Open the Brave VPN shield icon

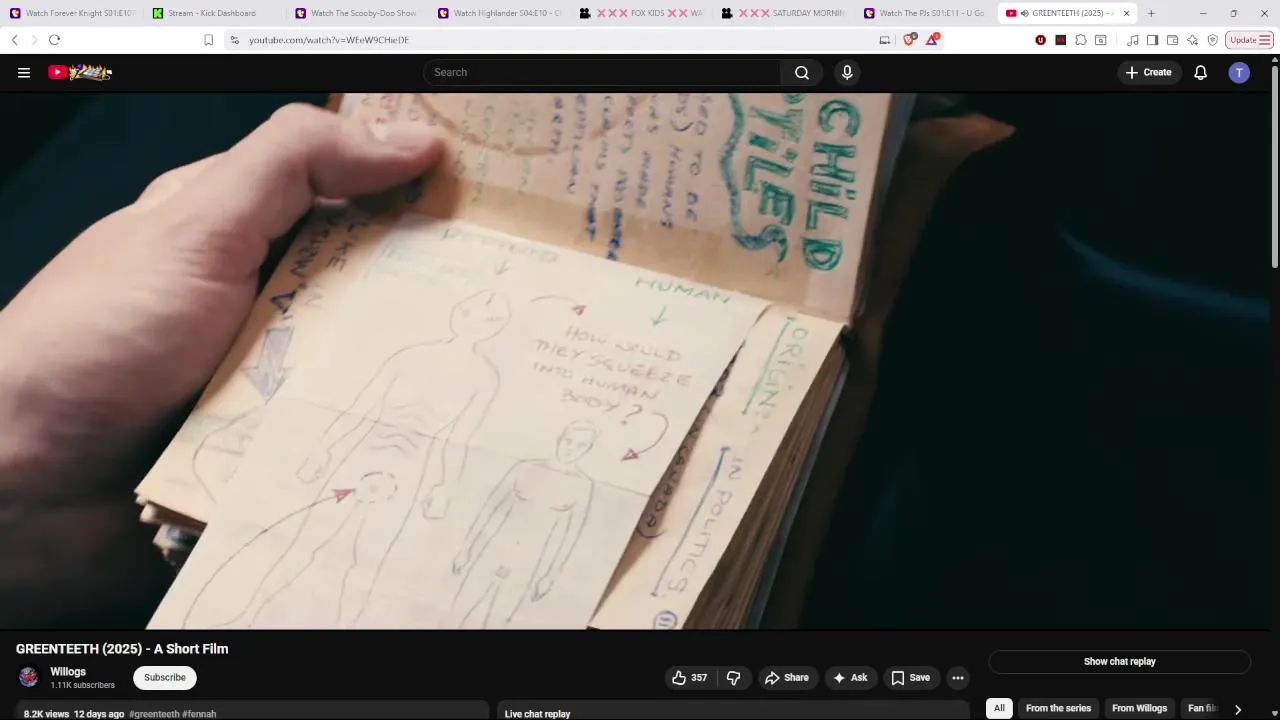1212,40
